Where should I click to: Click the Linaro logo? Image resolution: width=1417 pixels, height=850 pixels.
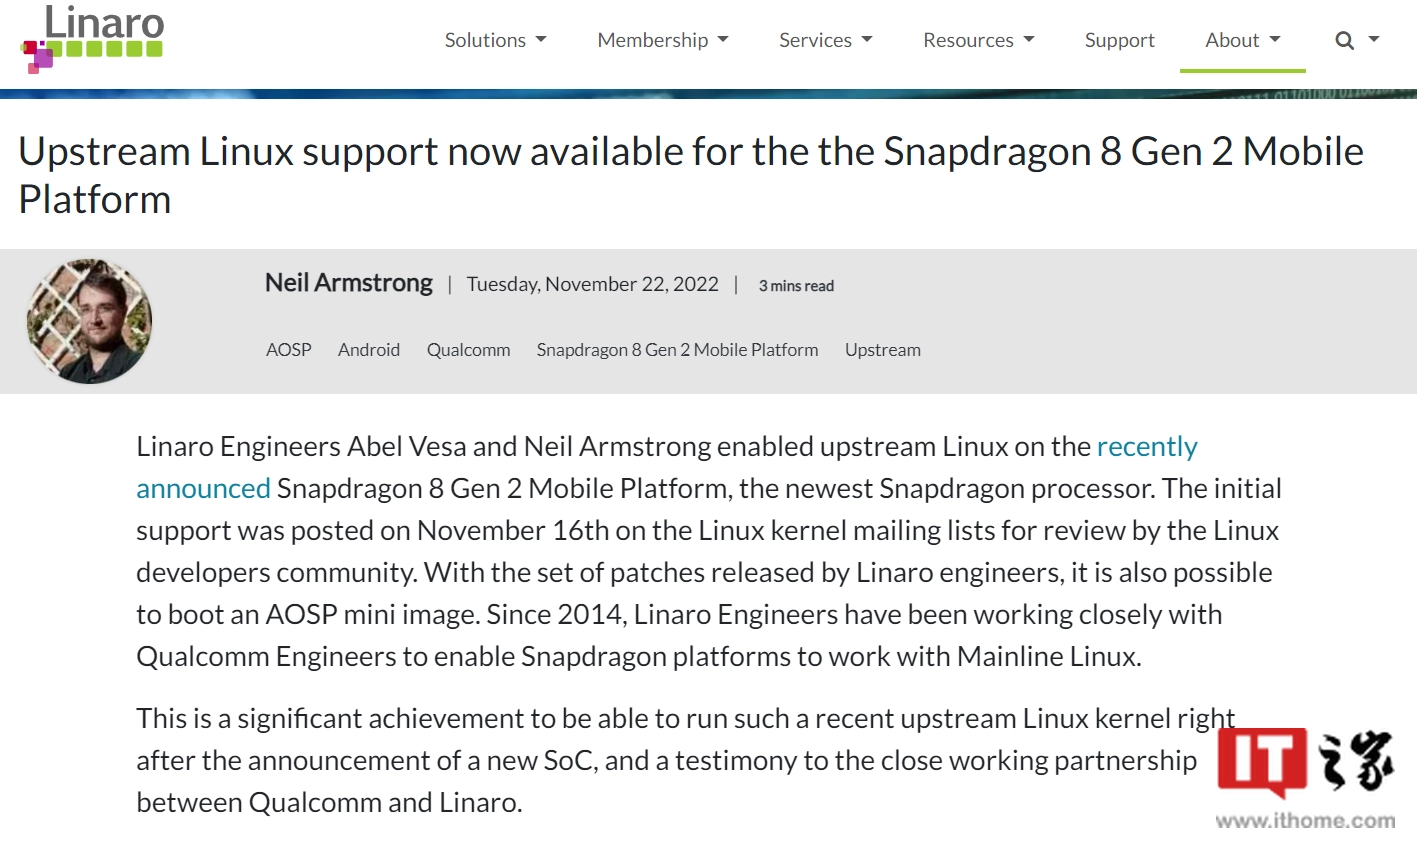[92, 39]
